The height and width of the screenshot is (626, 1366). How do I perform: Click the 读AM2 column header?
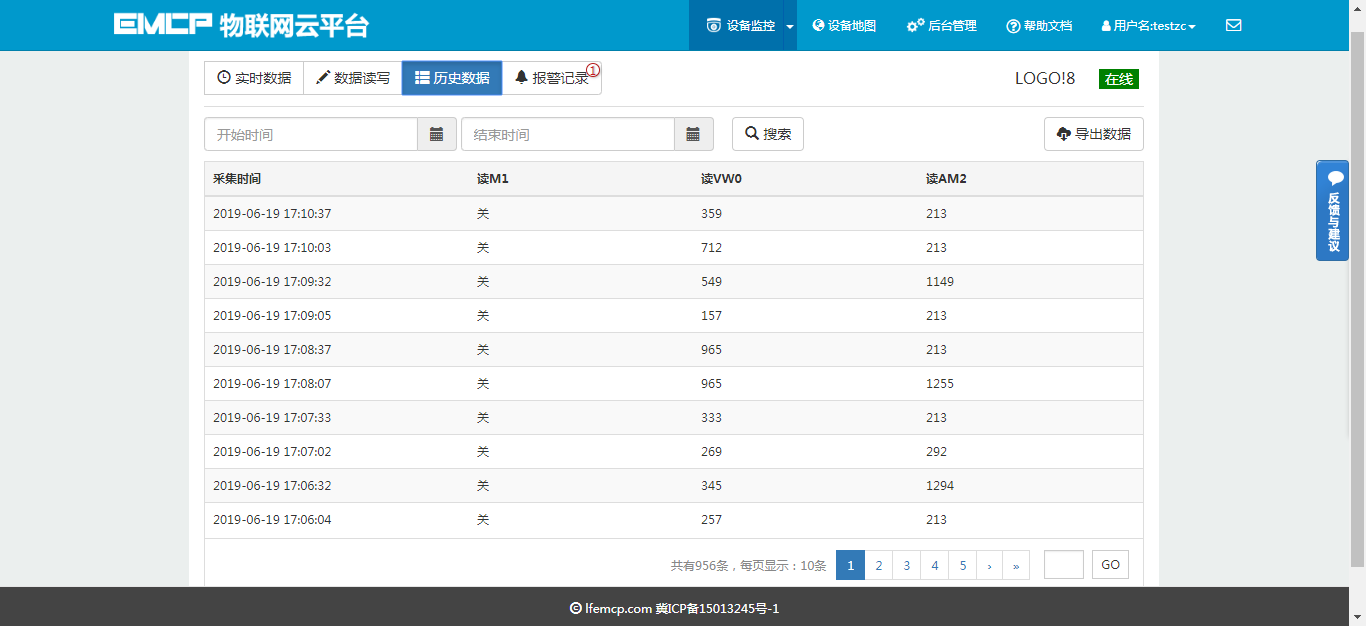click(946, 179)
